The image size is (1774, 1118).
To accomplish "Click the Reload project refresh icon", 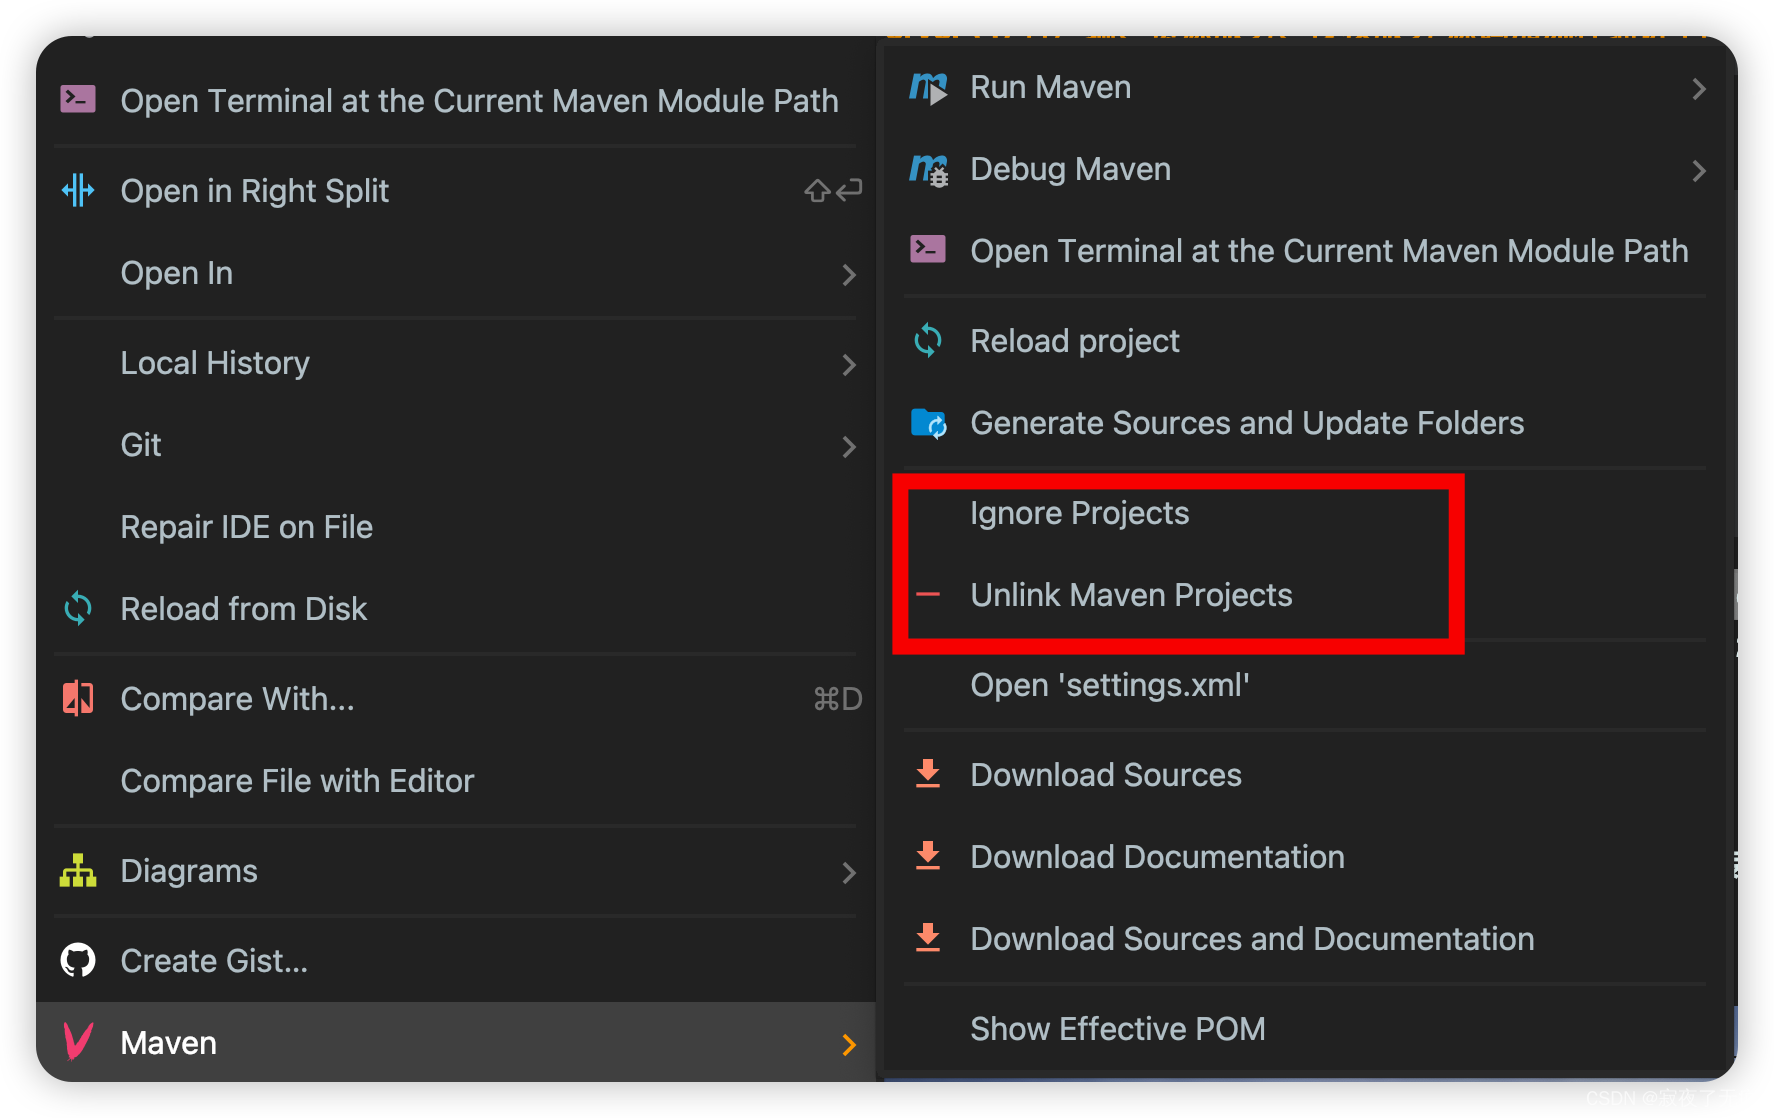I will click(x=928, y=341).
